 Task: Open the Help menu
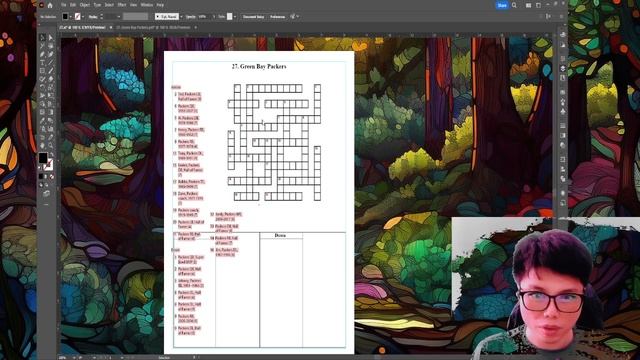click(x=160, y=5)
